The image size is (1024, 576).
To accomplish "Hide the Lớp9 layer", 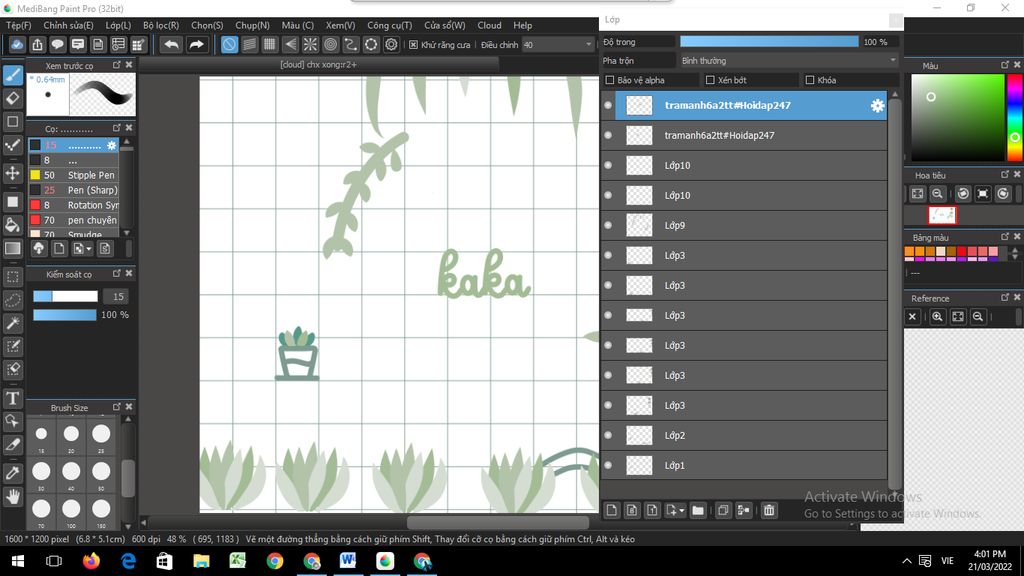I will 608,225.
